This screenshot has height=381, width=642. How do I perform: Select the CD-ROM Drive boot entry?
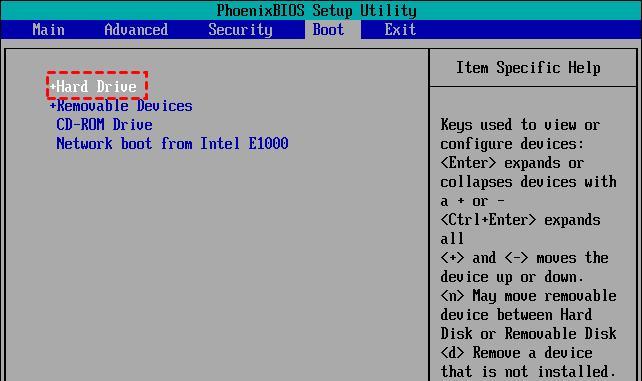104,124
